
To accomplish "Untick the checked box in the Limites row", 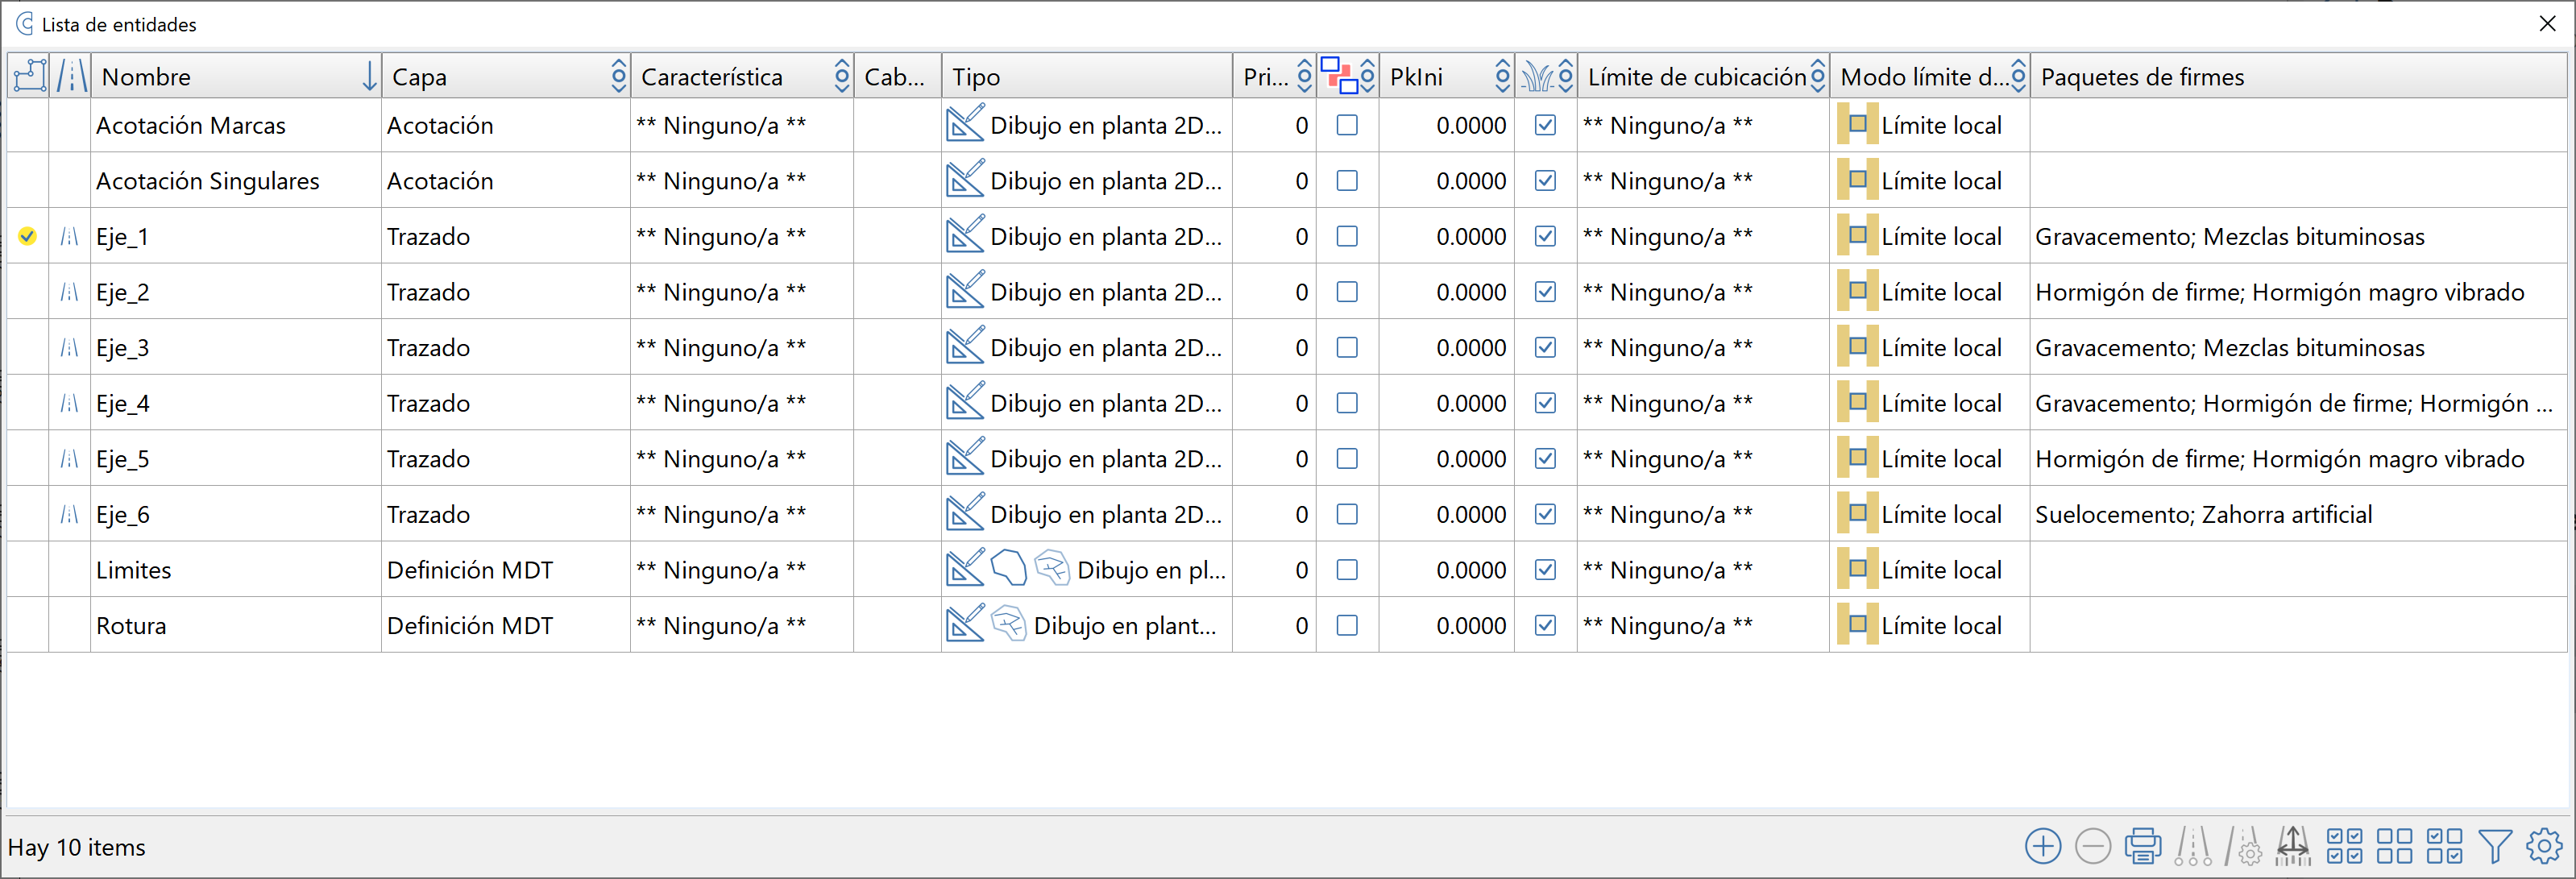I will click(1545, 570).
